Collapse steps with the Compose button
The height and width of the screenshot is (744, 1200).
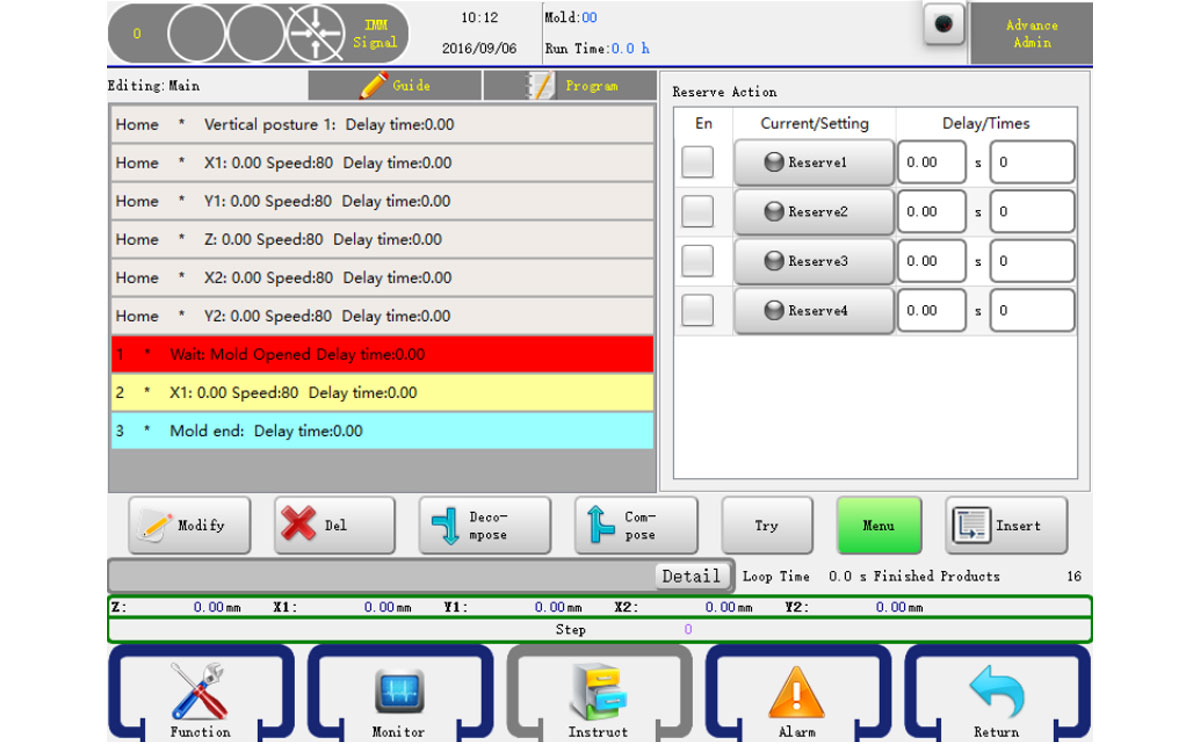[x=635, y=525]
